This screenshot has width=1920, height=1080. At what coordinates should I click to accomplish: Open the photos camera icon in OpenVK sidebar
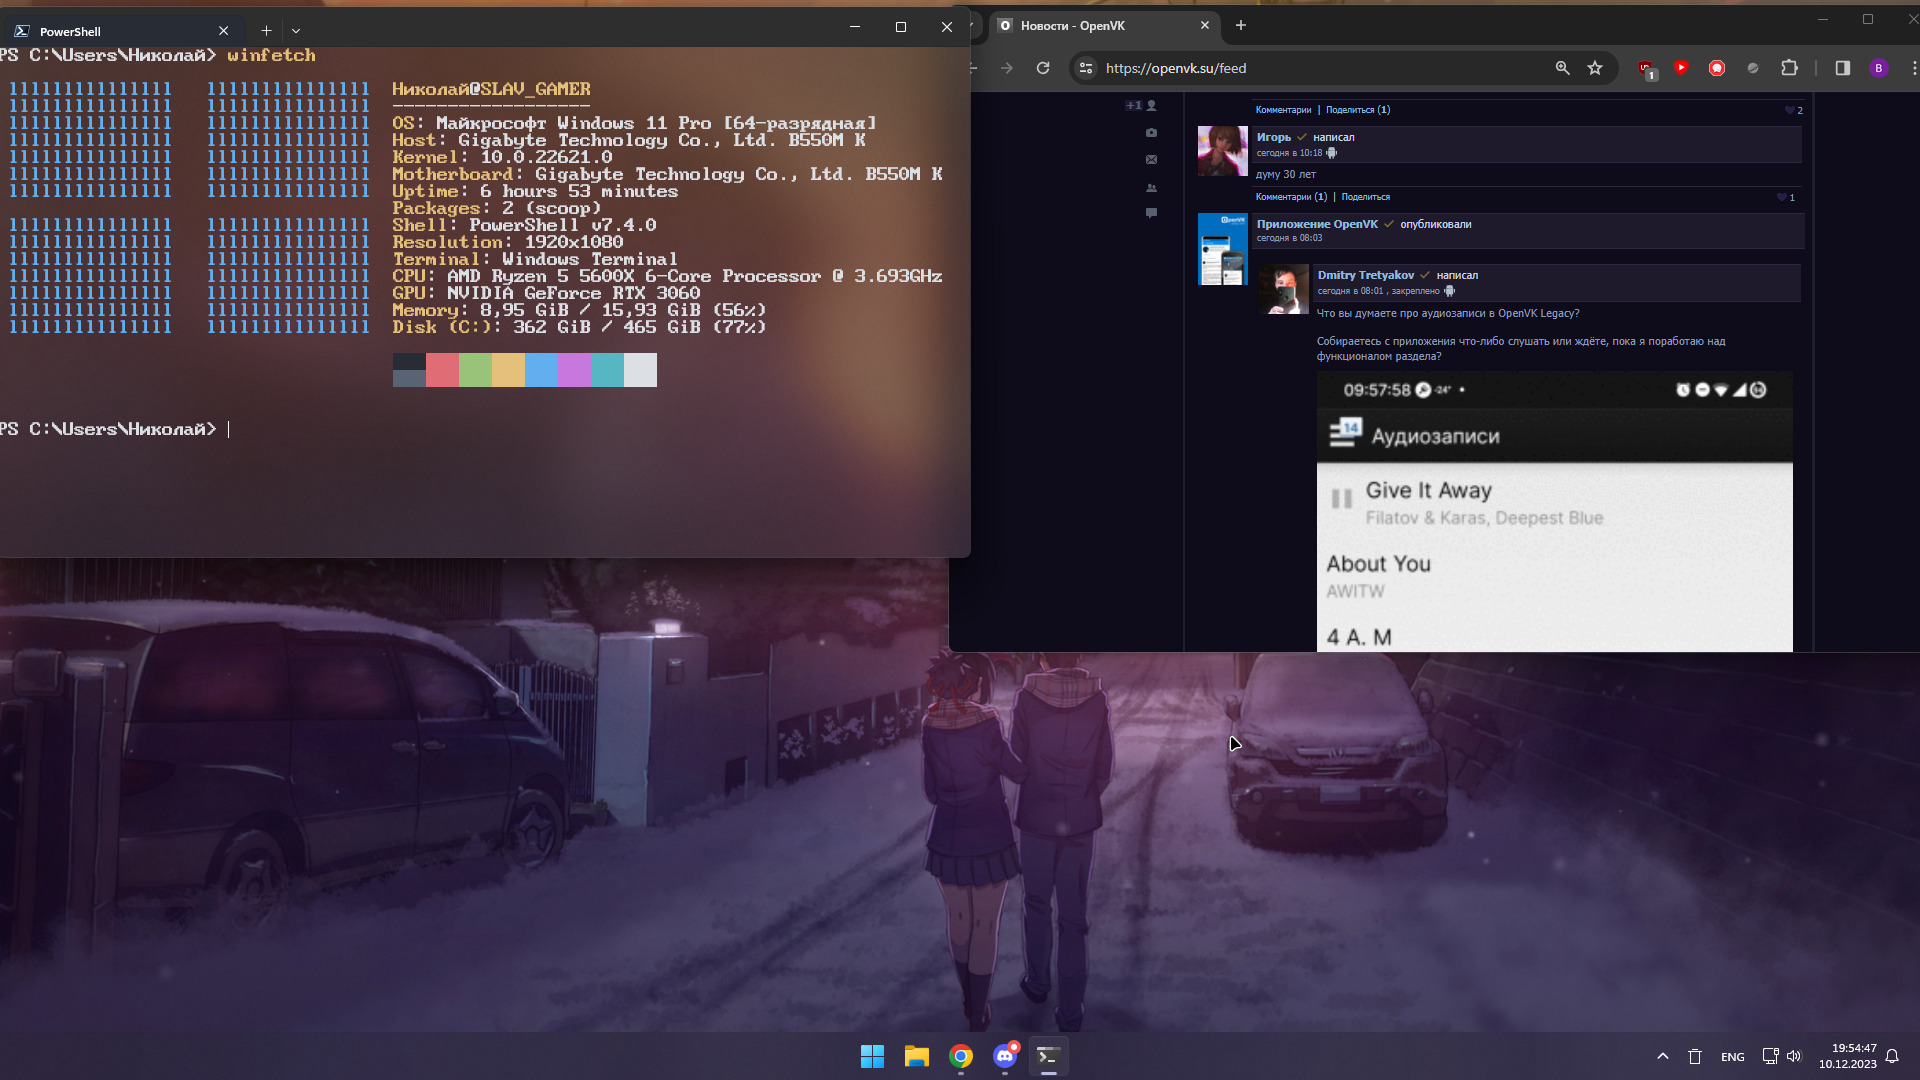(x=1151, y=133)
